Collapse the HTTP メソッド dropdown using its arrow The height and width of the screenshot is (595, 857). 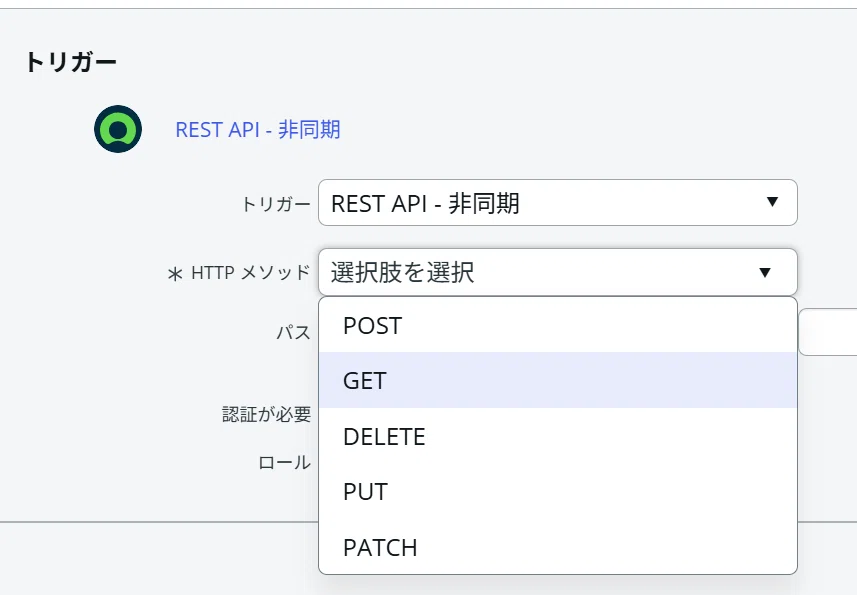765,272
